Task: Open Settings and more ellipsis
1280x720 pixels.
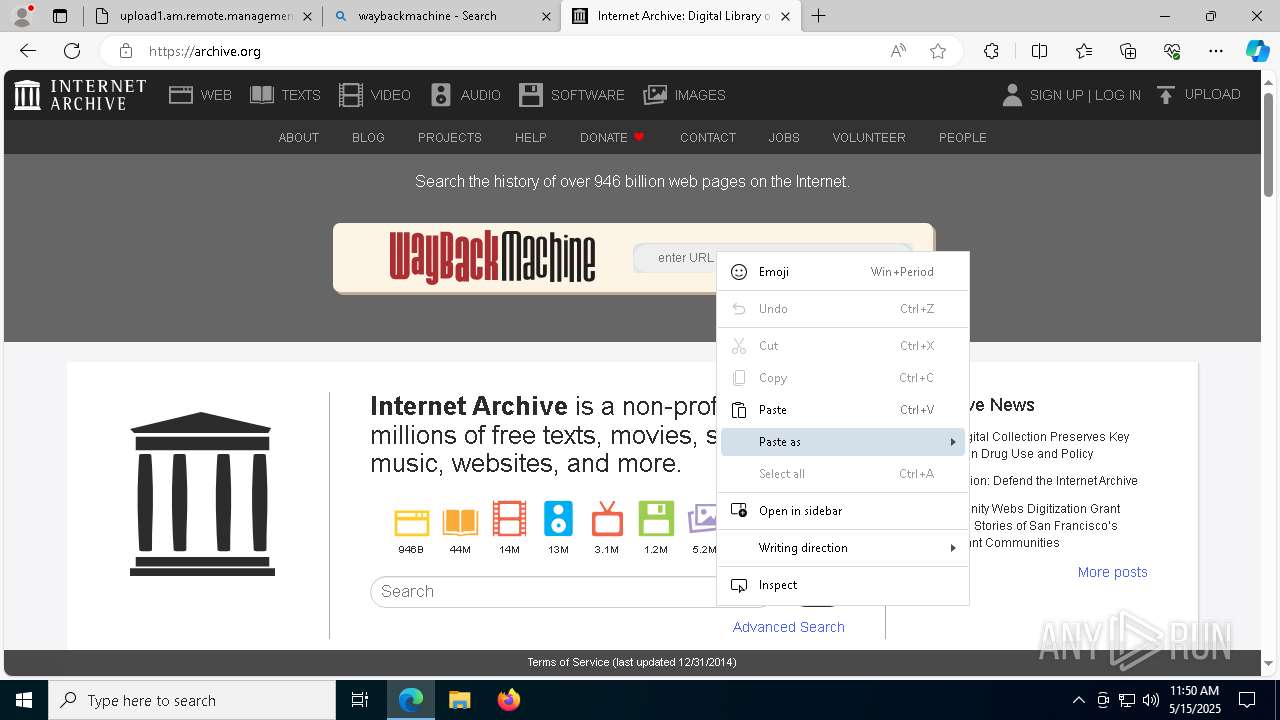Action: [x=1216, y=51]
